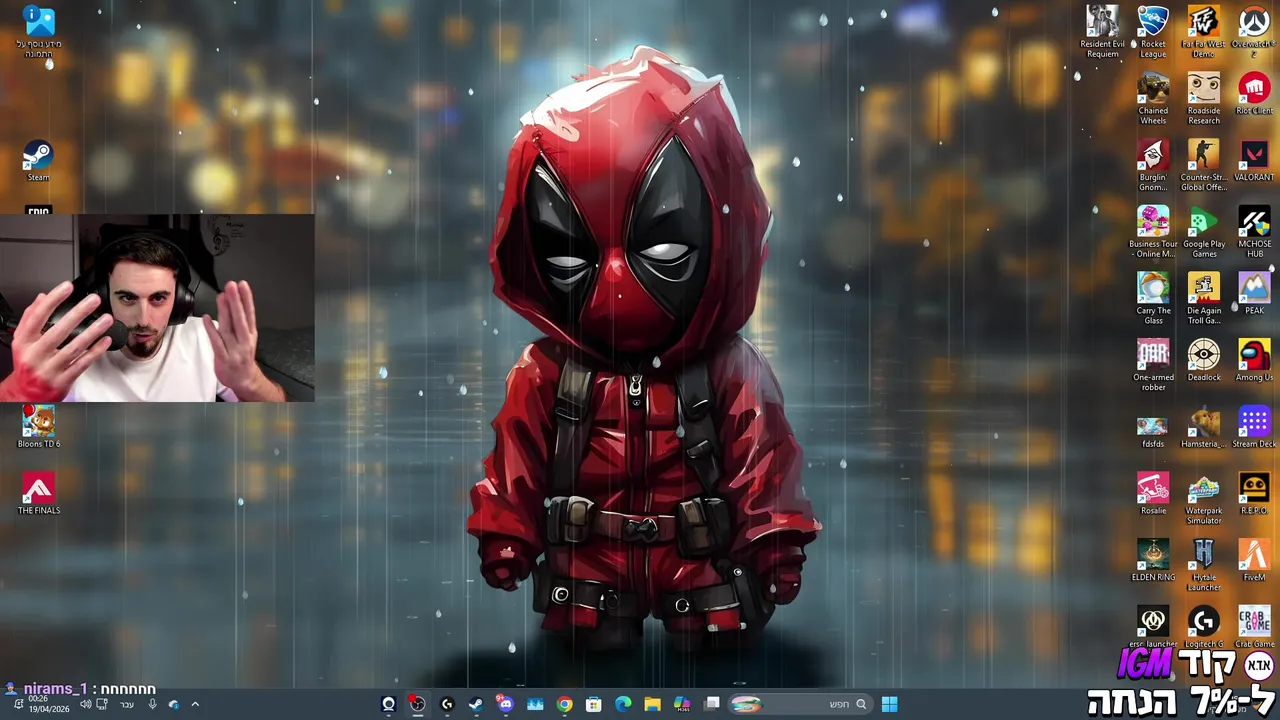Click the Steam icon in the taskbar
This screenshot has height=720, width=1280.
[x=476, y=704]
